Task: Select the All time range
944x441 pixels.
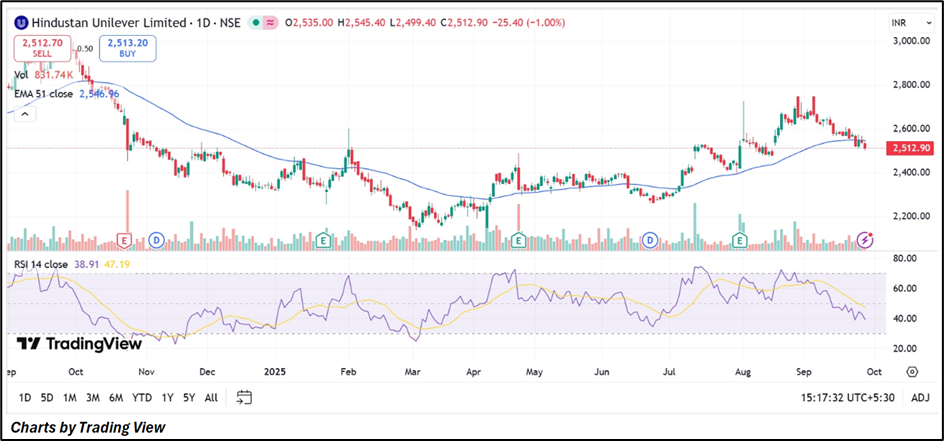Action: click(x=211, y=397)
